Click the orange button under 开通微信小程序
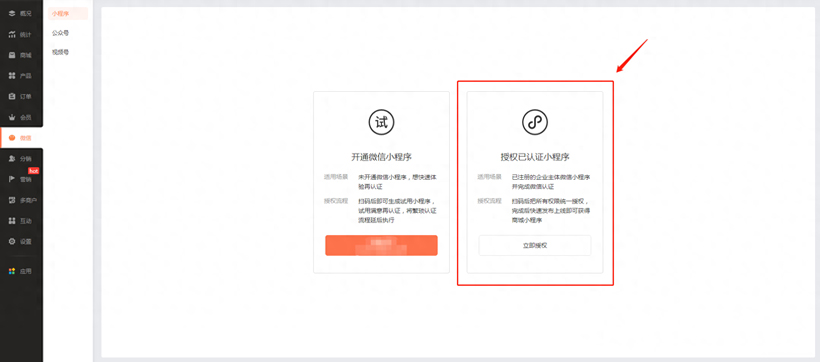820x362 pixels. tap(381, 245)
